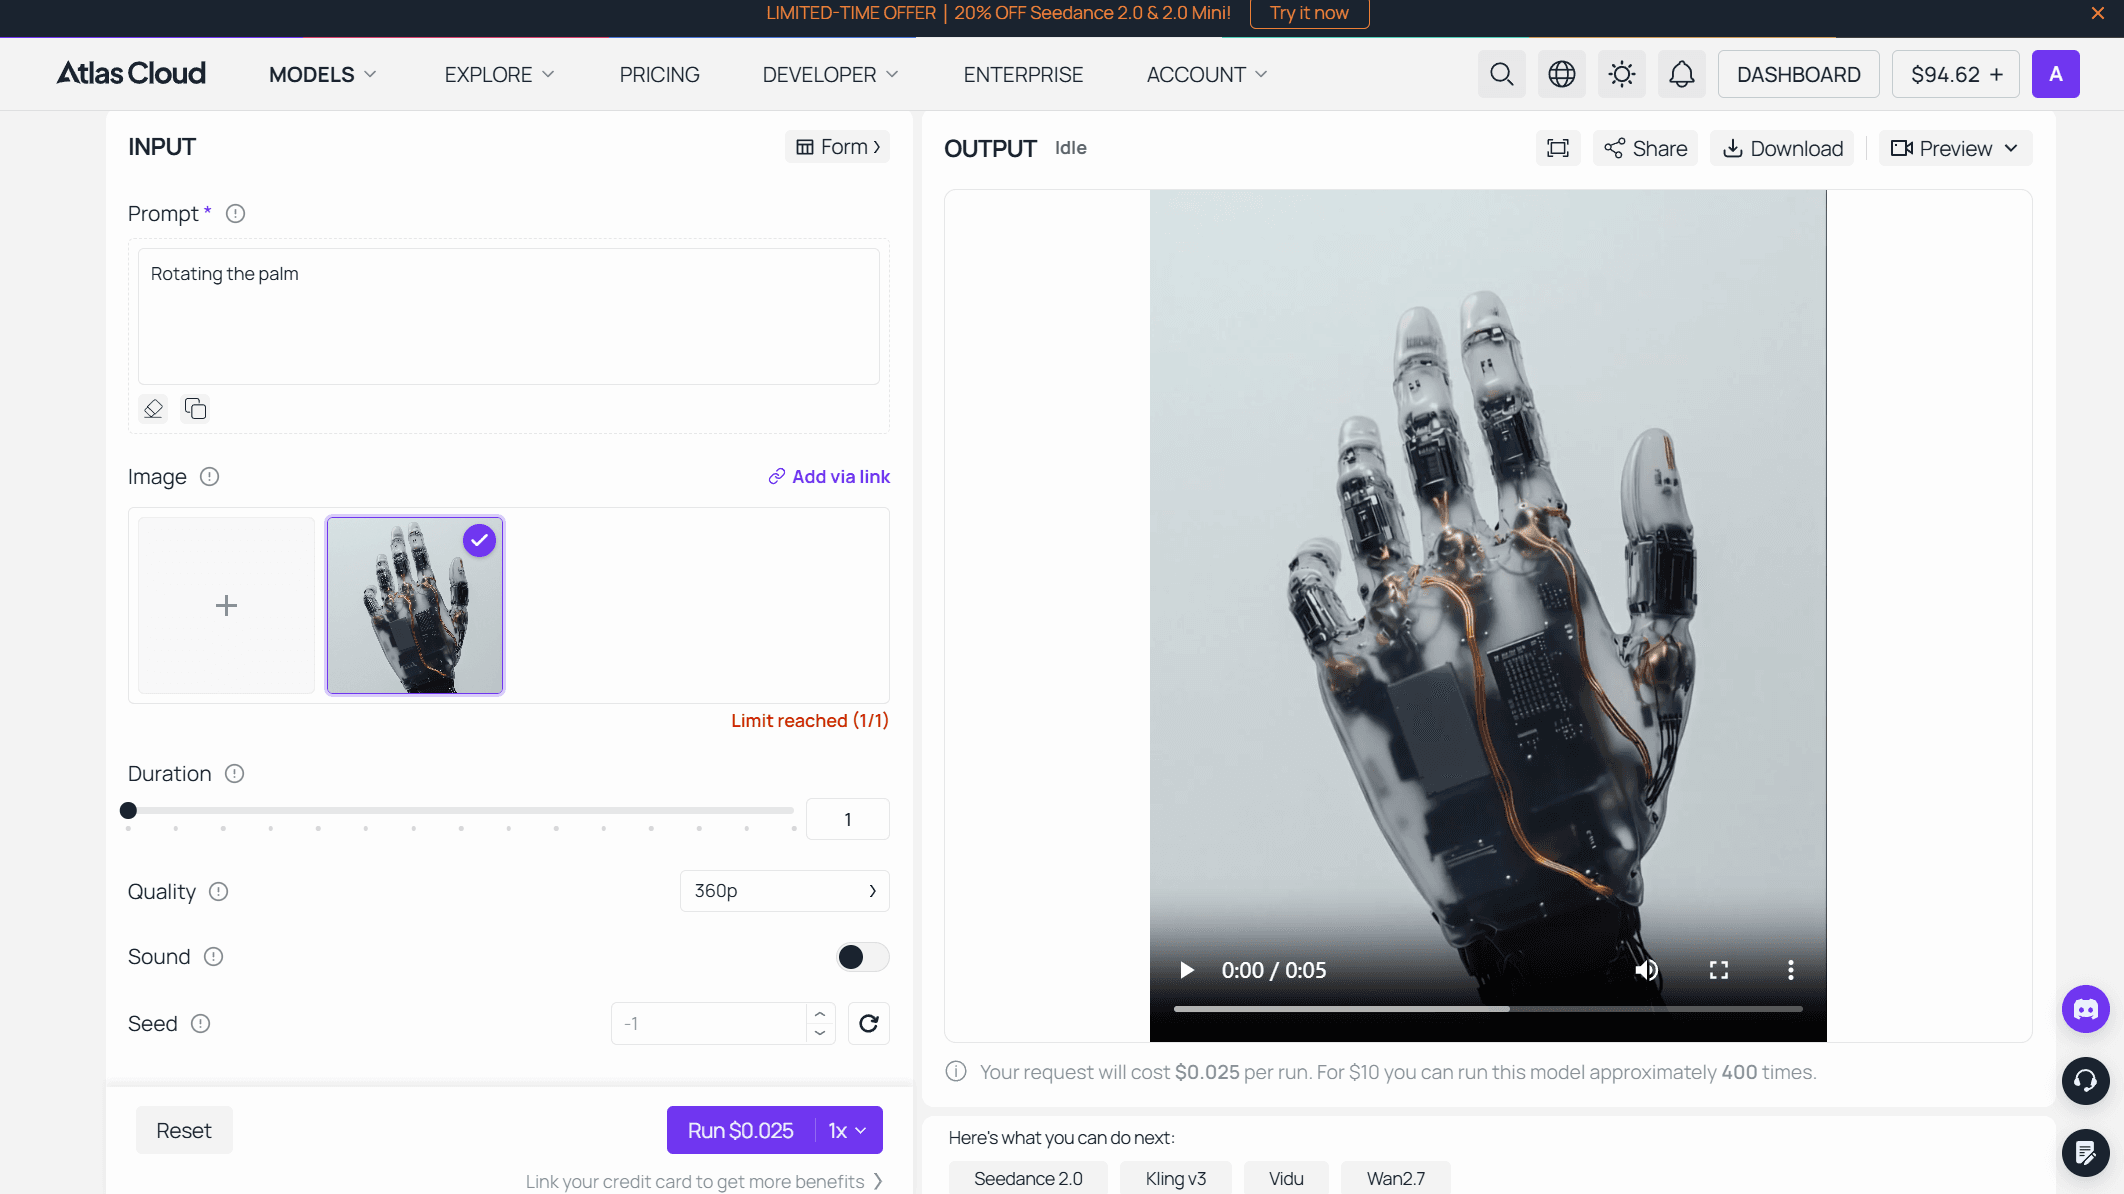The width and height of the screenshot is (2124, 1194).
Task: Click the Atlas Cloud logo
Action: click(131, 74)
